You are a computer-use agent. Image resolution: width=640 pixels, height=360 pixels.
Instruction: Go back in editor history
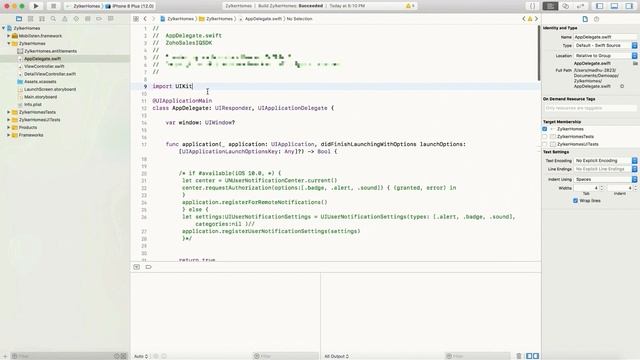click(145, 19)
